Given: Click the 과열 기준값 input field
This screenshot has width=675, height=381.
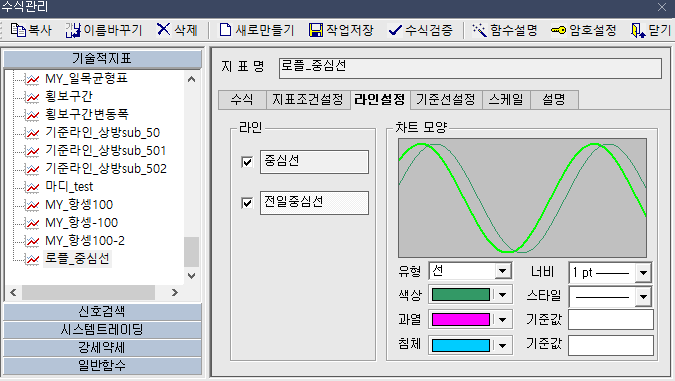Looking at the screenshot, I should pos(611,320).
